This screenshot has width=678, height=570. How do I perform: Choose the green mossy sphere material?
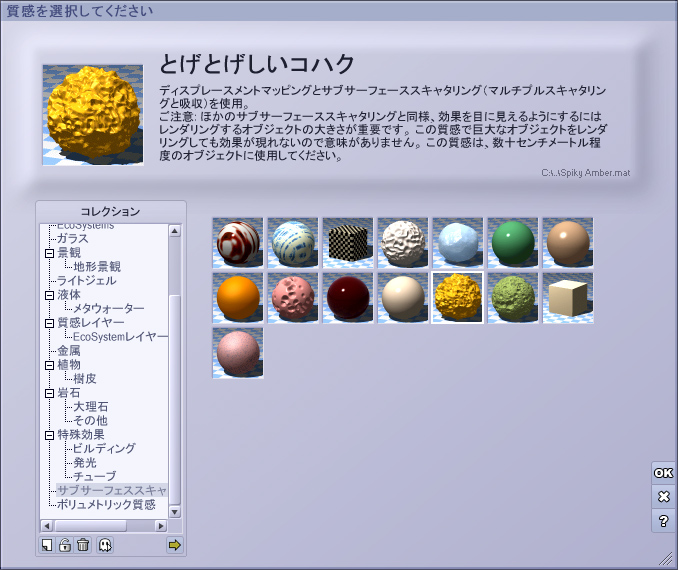click(x=513, y=298)
